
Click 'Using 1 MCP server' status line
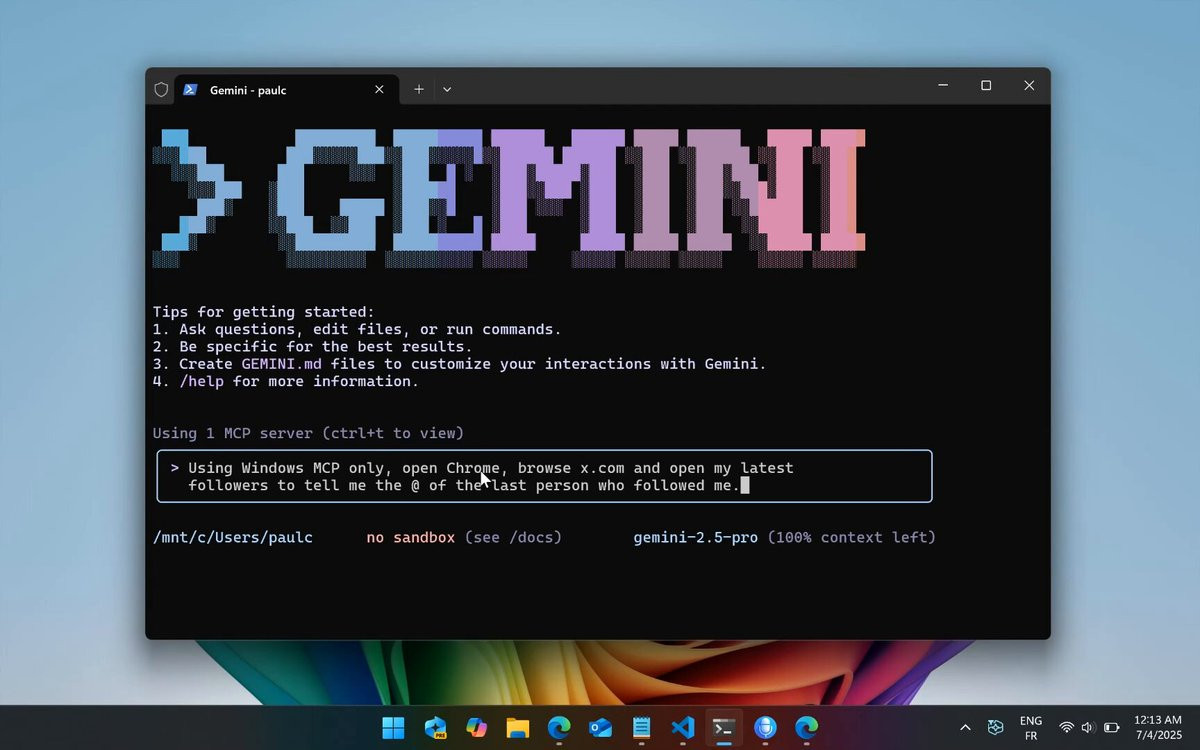308,433
